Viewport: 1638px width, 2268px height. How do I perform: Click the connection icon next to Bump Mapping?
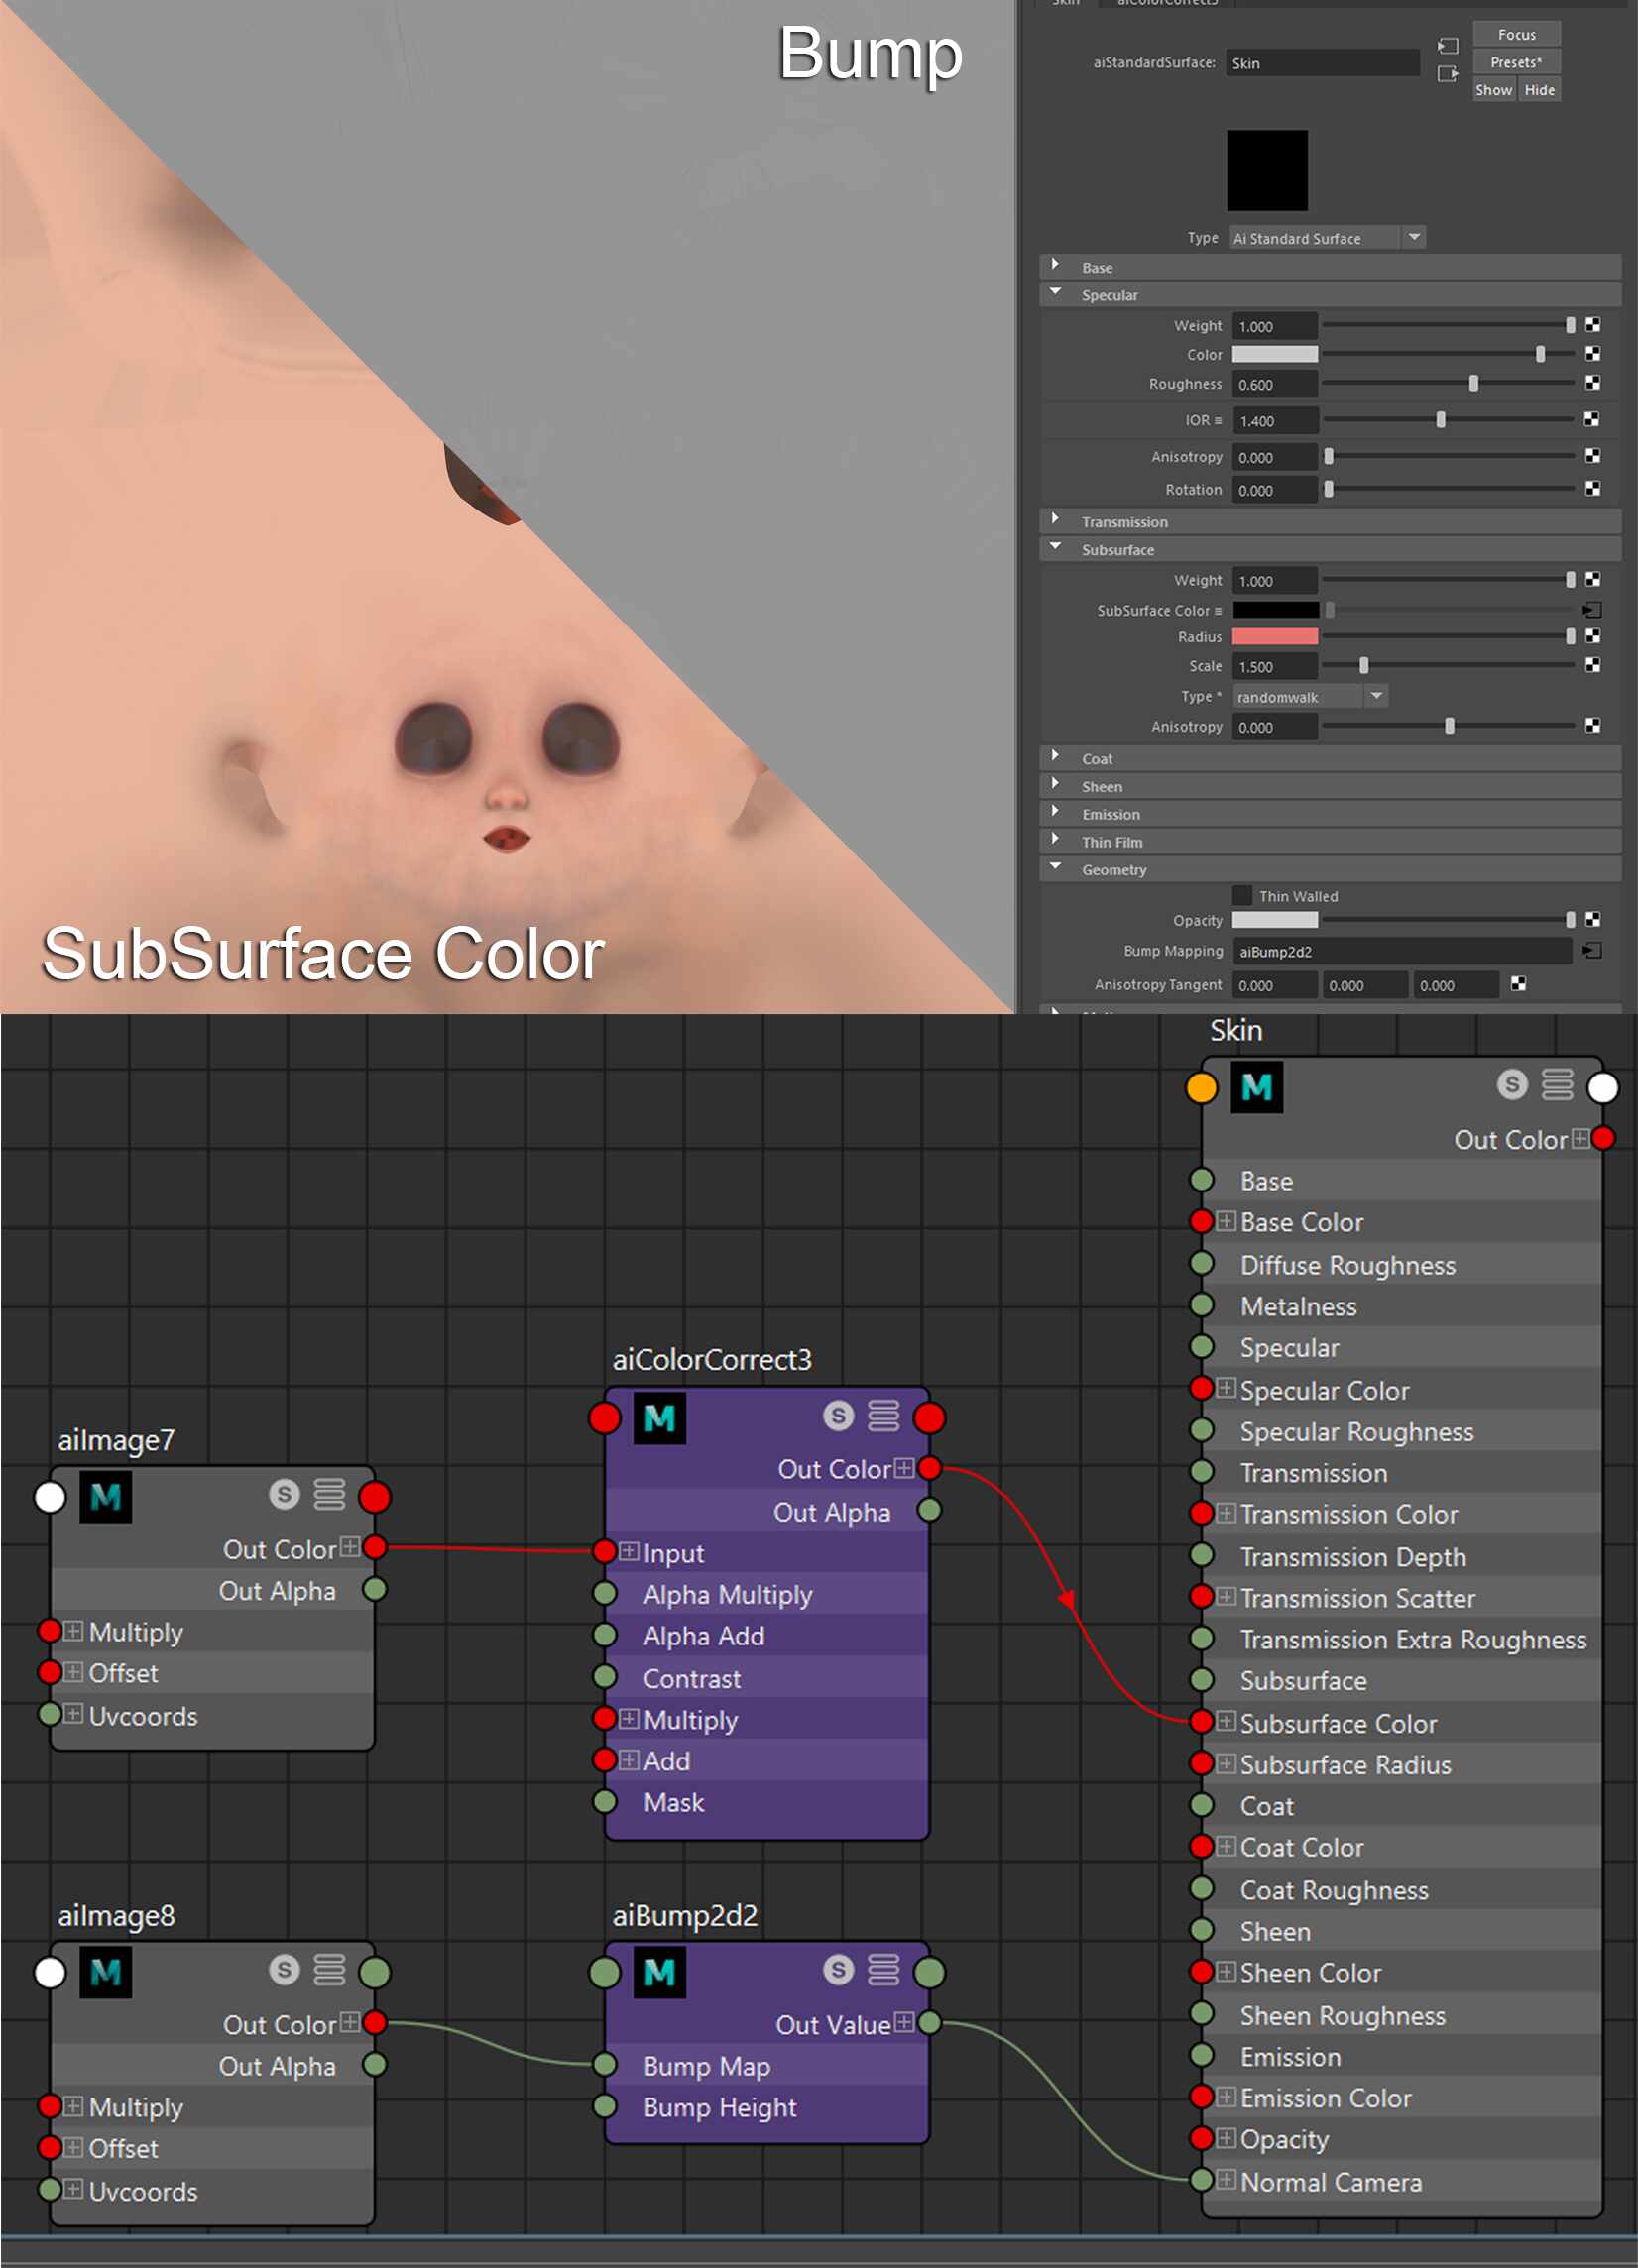point(1593,951)
